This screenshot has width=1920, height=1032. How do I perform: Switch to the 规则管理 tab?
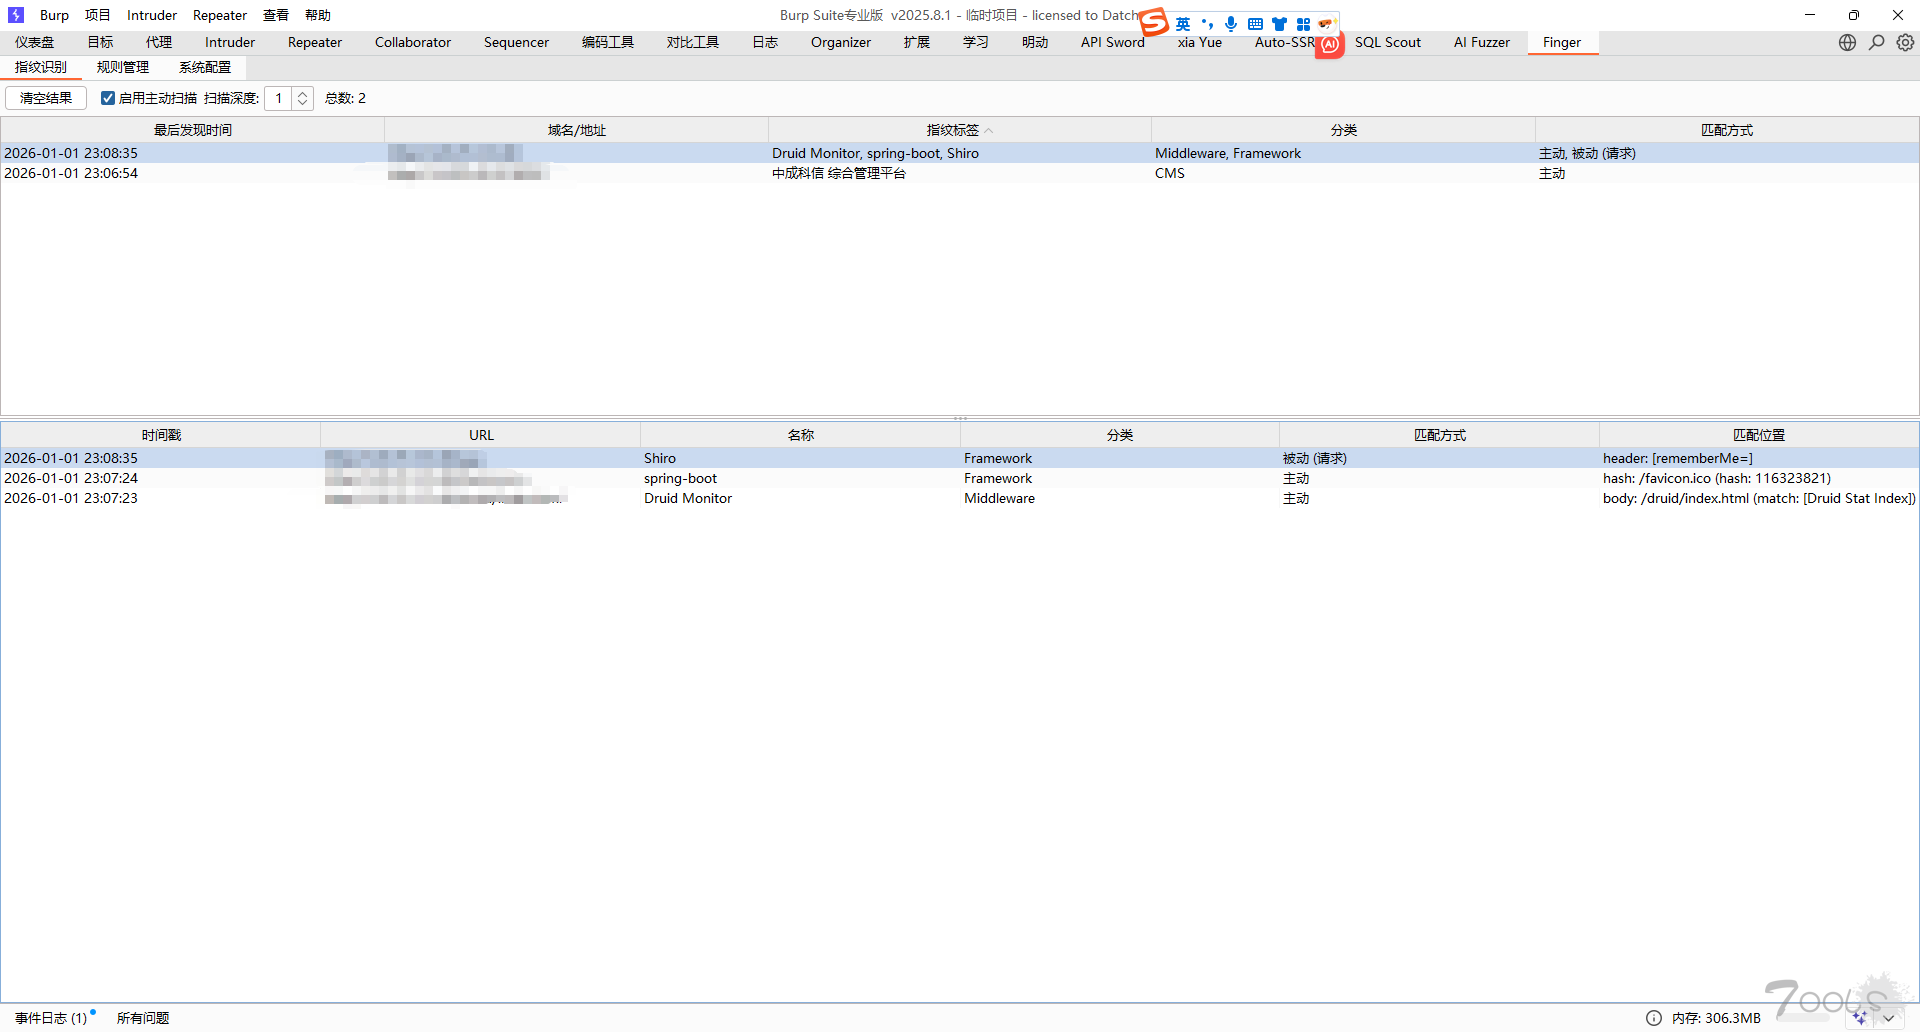point(122,67)
